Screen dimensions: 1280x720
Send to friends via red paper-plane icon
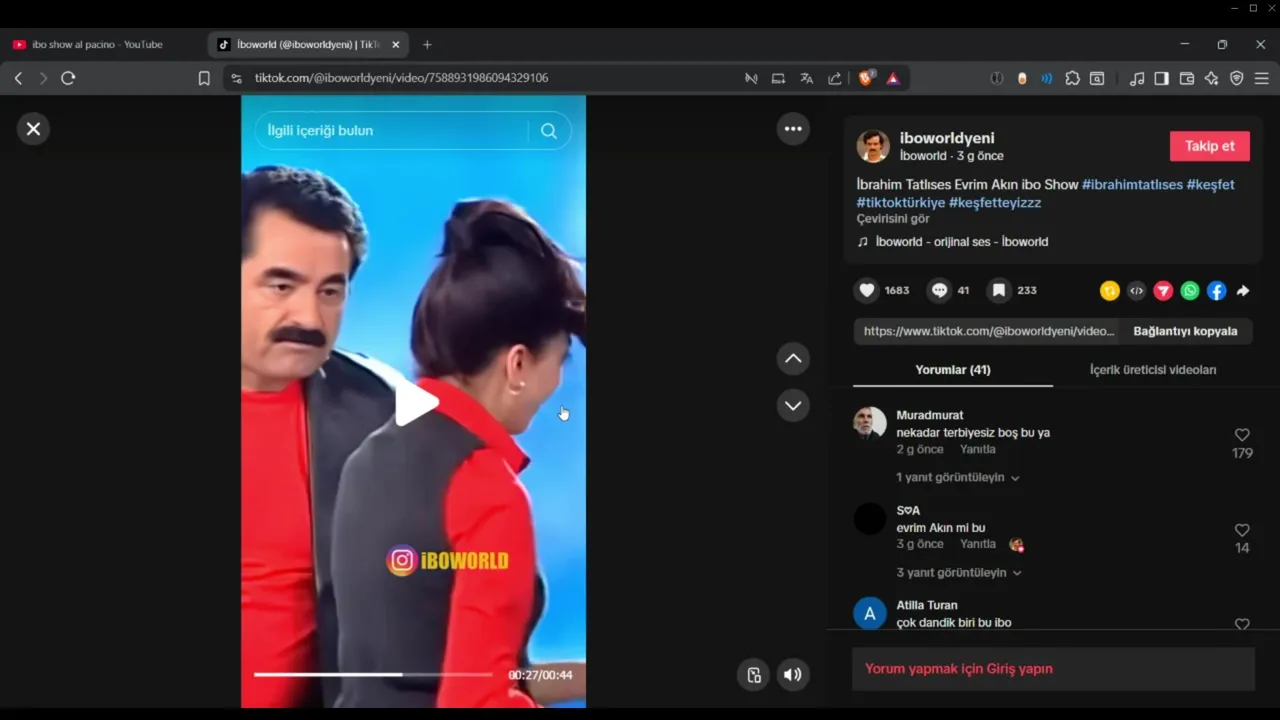(x=1163, y=291)
